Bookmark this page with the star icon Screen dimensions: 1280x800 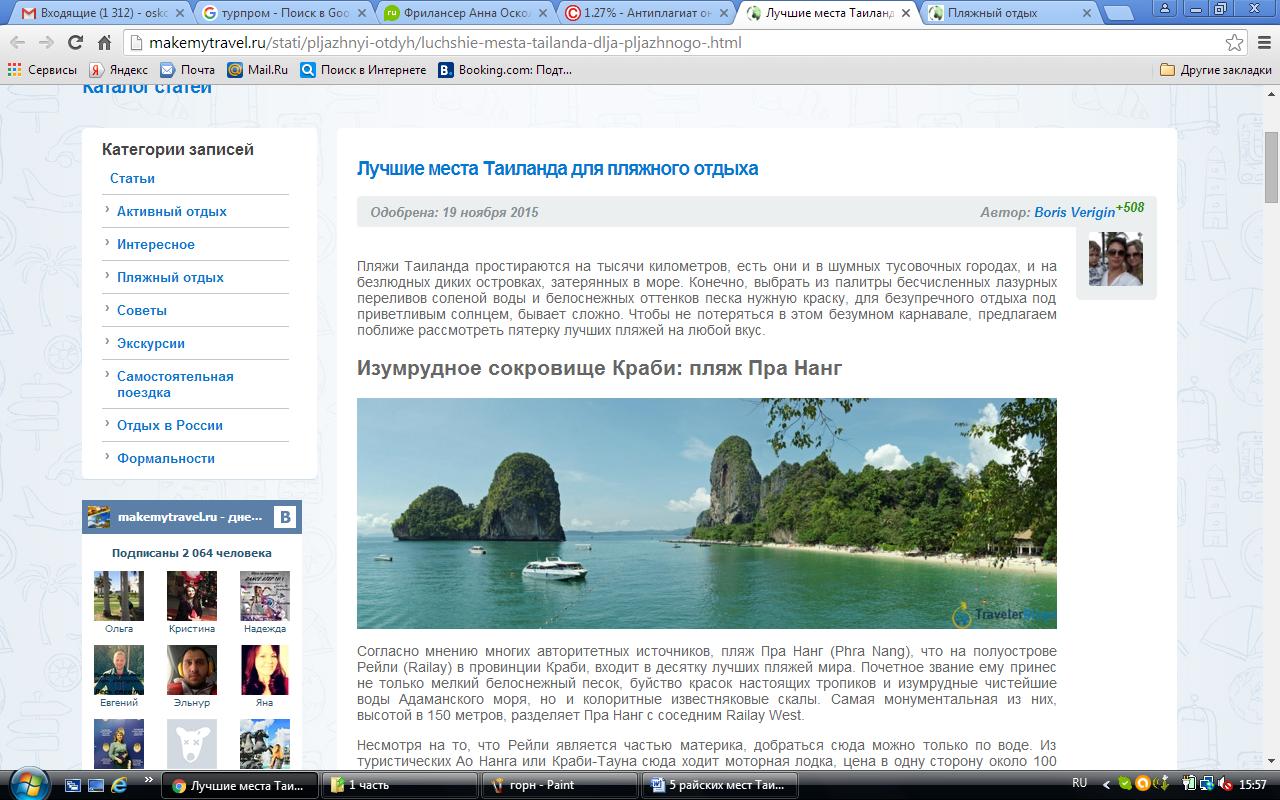click(x=1235, y=43)
